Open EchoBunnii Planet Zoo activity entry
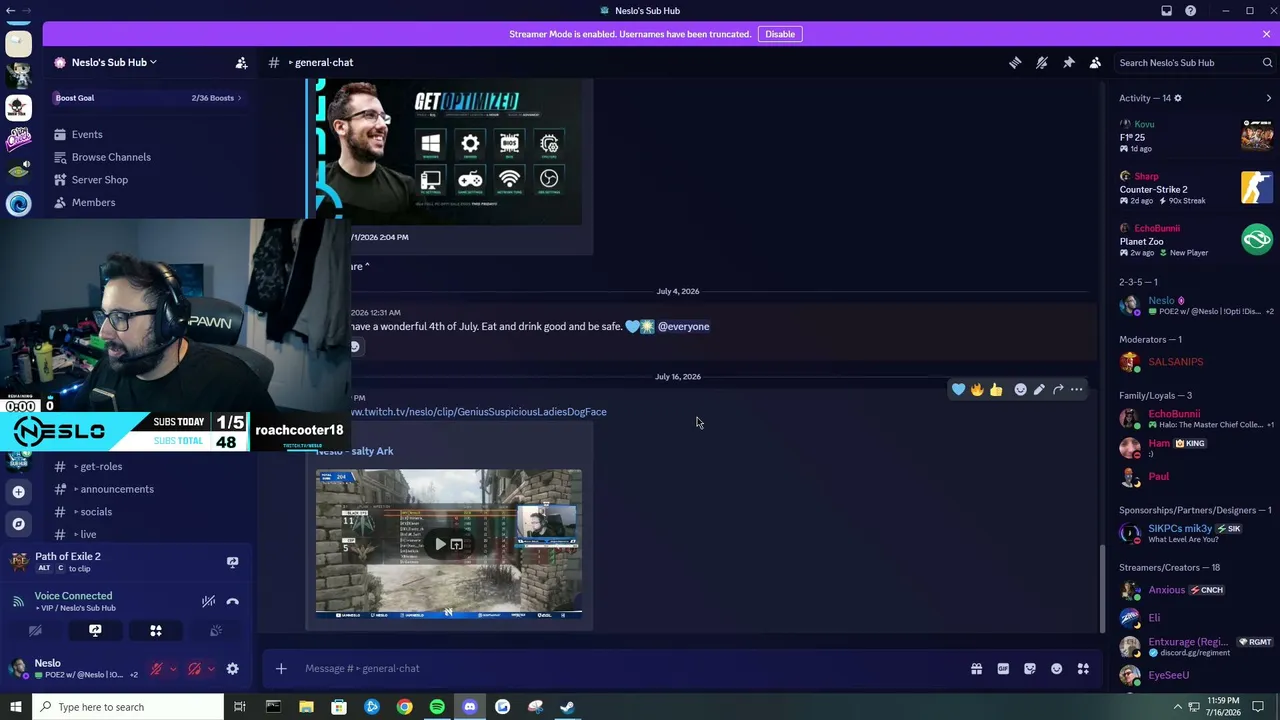The height and width of the screenshot is (720, 1280). point(1196,240)
